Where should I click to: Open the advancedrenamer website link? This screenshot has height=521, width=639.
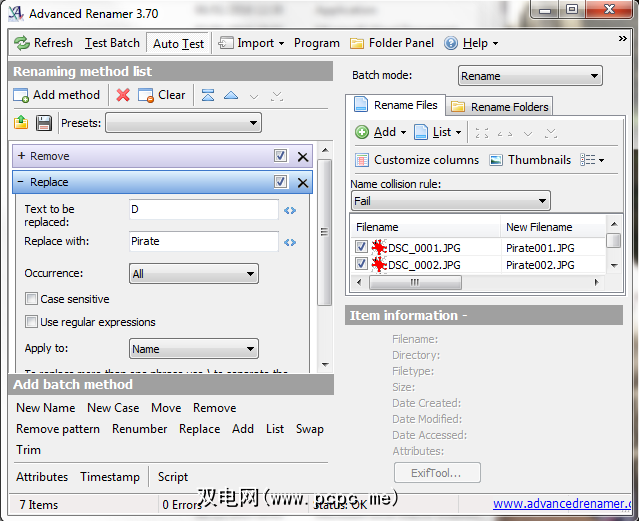click(562, 504)
